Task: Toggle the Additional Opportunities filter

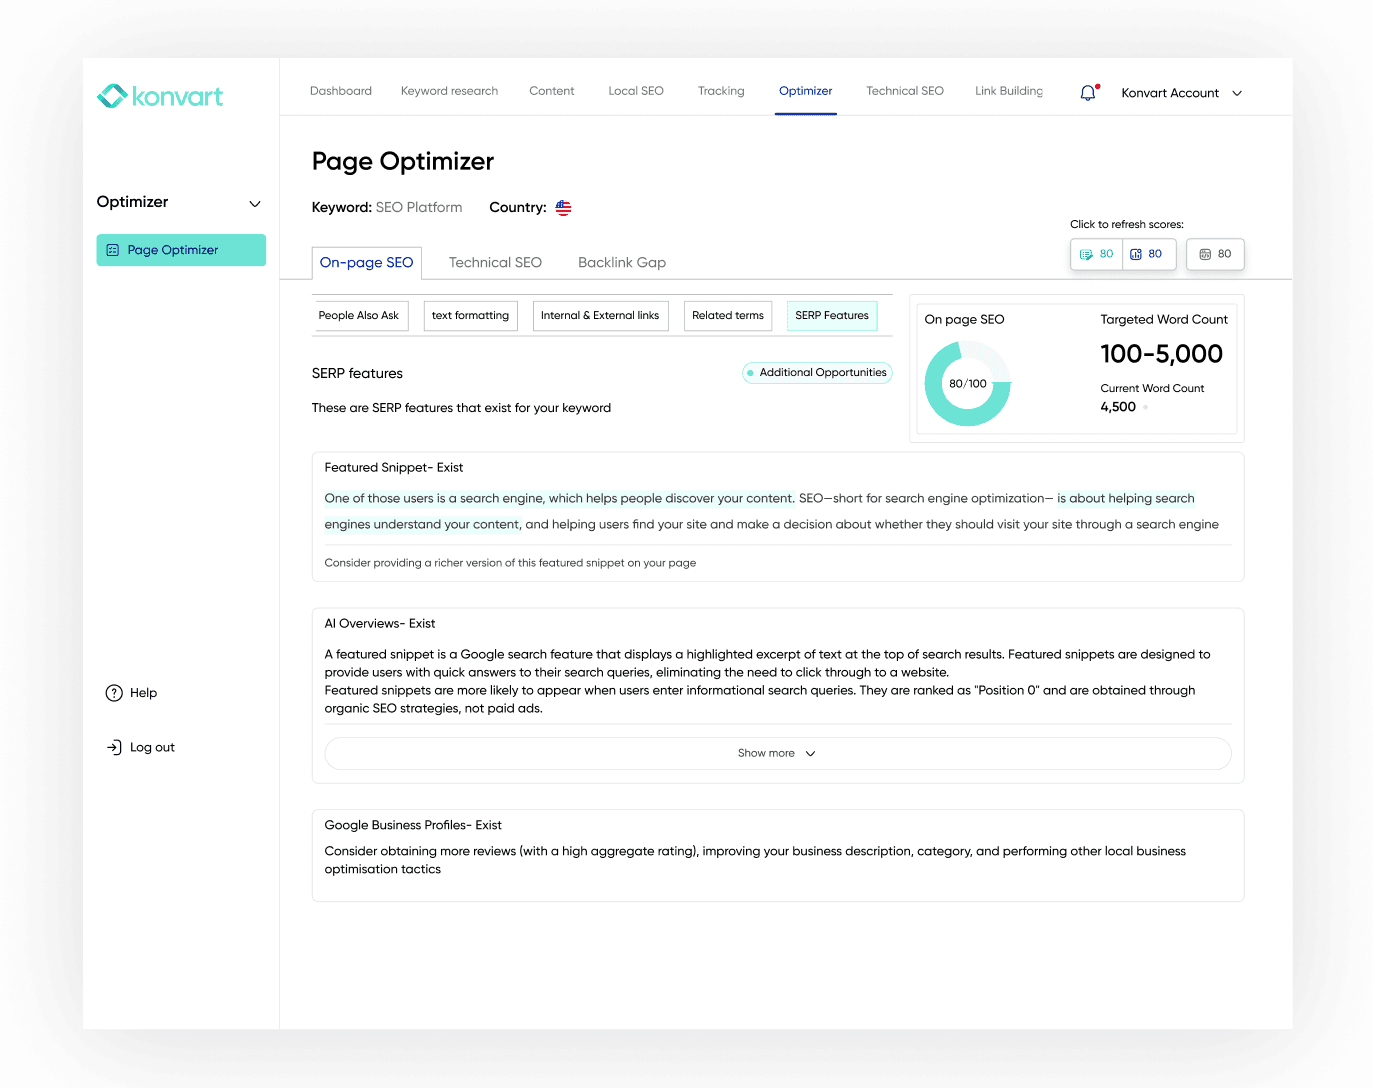Action: tap(816, 373)
